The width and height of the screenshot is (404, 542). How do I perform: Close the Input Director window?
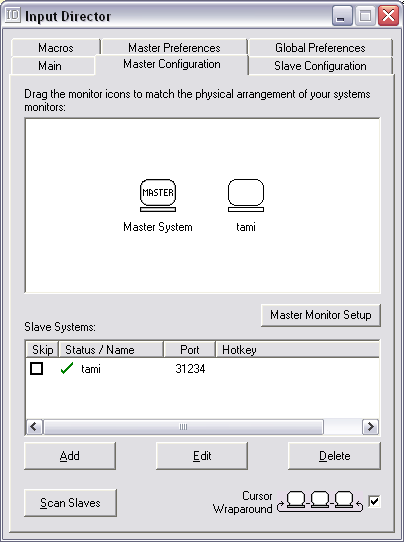coord(388,16)
